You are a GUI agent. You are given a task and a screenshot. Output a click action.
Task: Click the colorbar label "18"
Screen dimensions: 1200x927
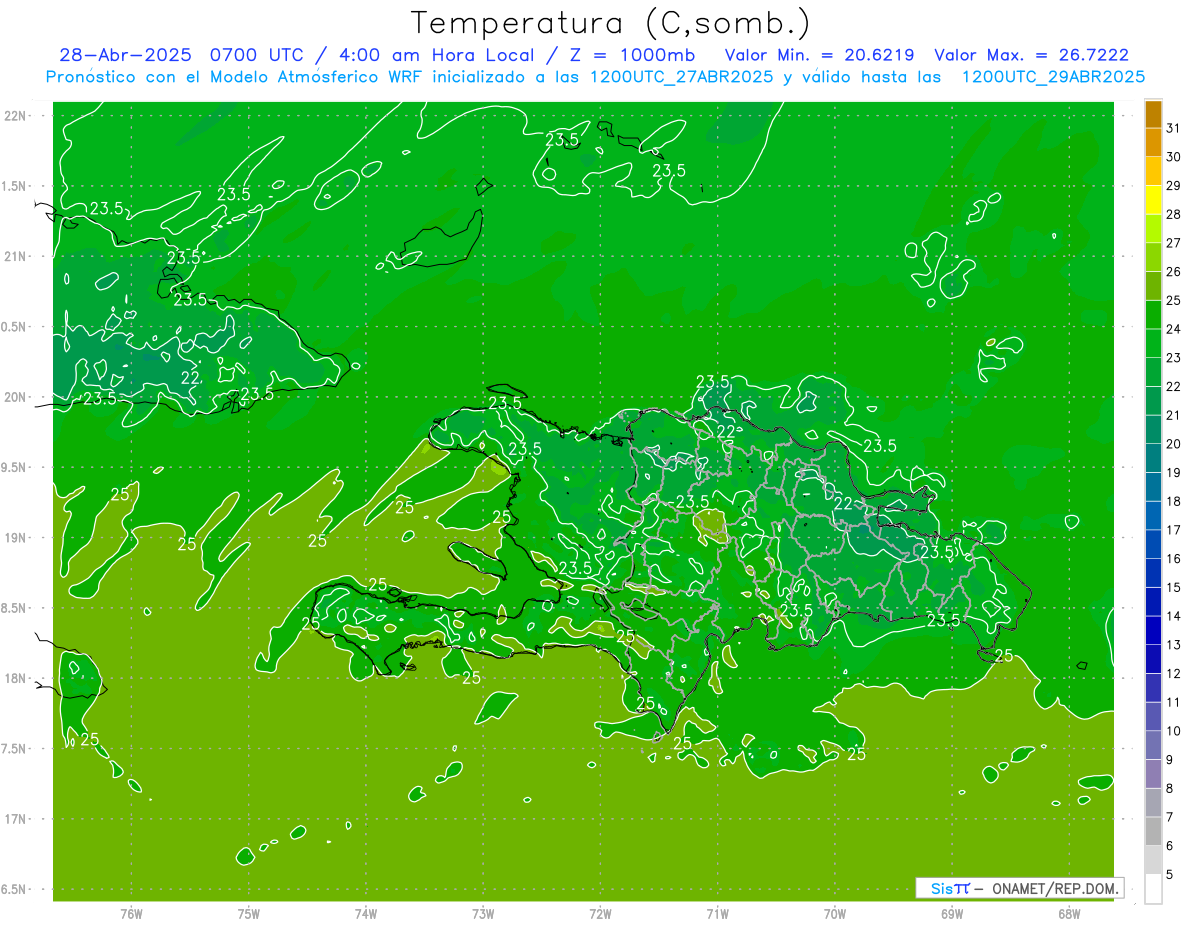(x=1173, y=501)
